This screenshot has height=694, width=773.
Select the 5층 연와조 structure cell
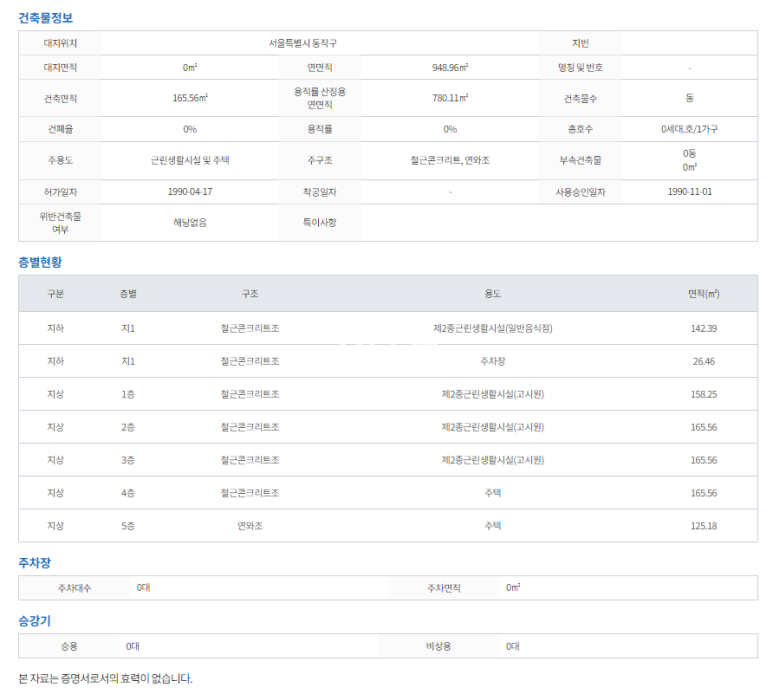click(249, 526)
